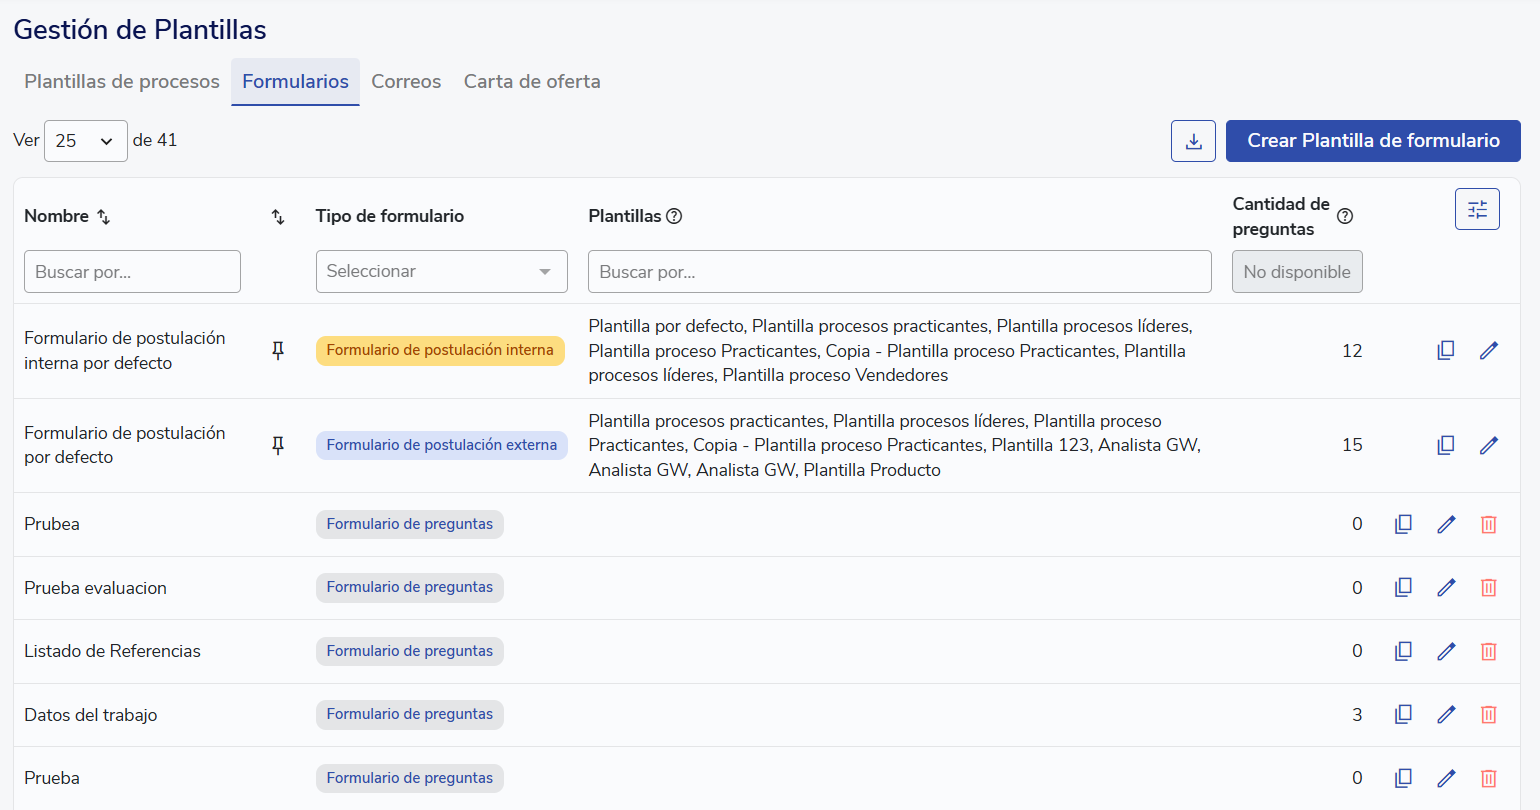The image size is (1540, 810).
Task: Sort the table by Nombre column
Action: point(103,217)
